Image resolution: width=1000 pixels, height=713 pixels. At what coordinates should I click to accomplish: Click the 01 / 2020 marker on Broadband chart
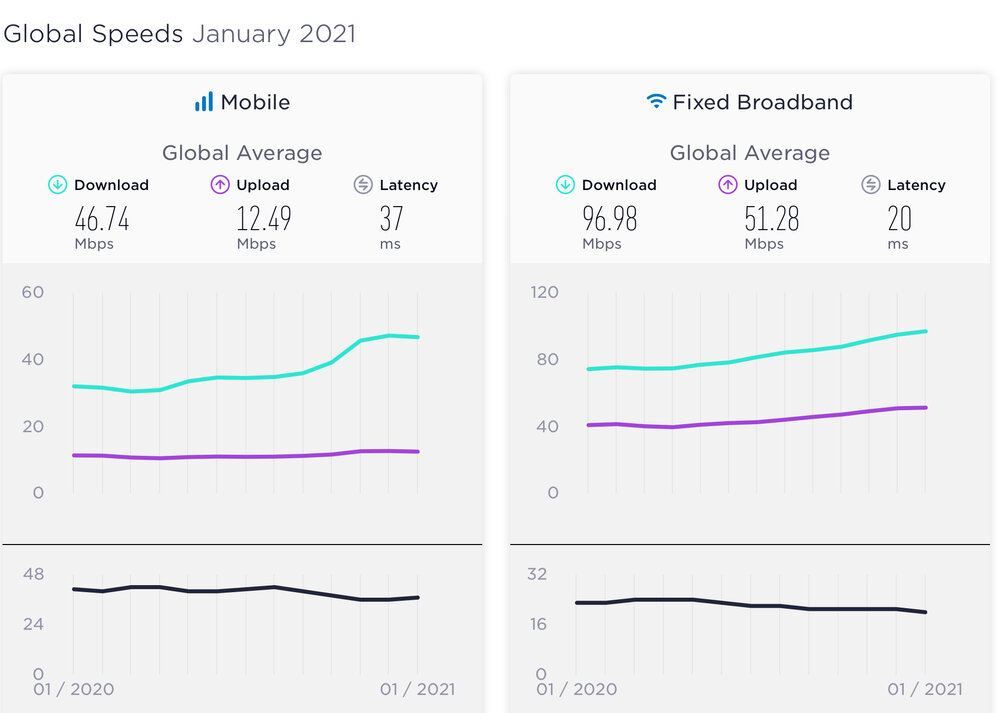click(x=577, y=689)
